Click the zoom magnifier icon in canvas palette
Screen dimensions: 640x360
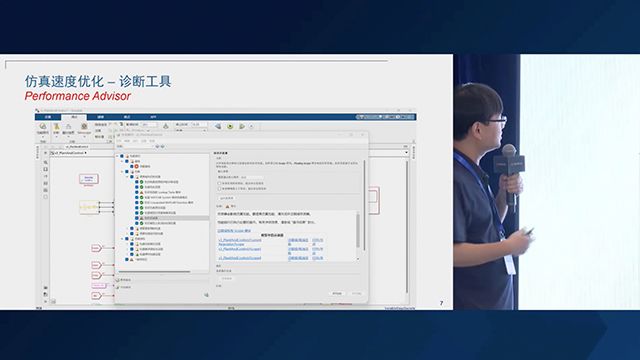[45, 162]
